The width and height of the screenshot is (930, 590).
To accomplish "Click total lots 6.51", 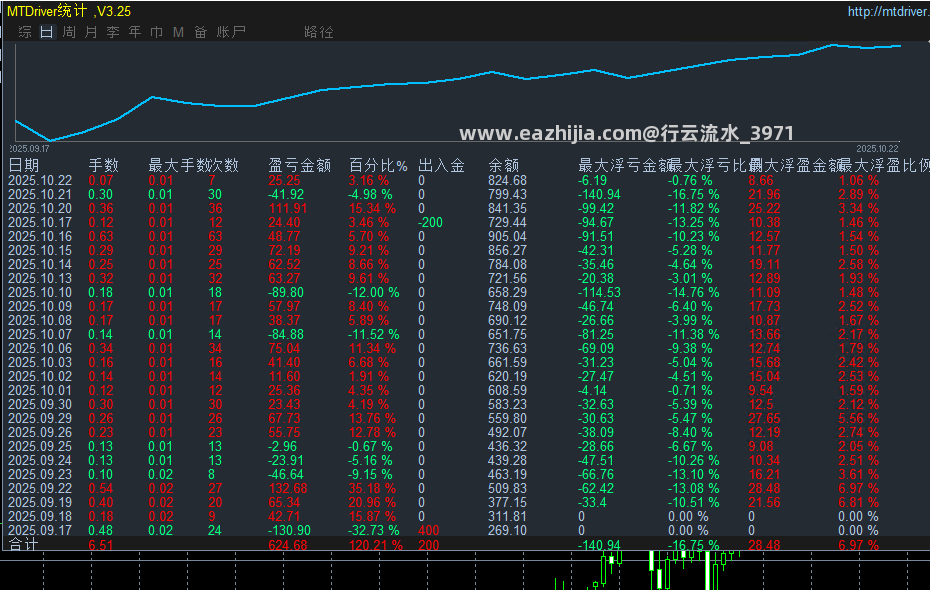I will tap(101, 545).
